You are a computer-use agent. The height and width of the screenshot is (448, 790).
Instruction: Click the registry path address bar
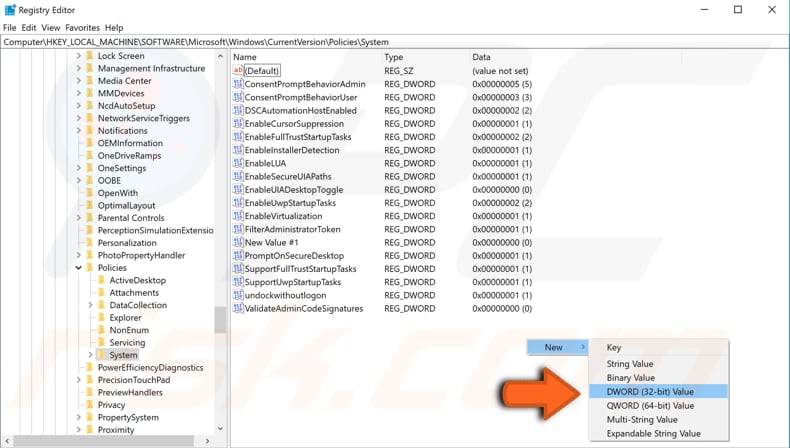tap(394, 42)
